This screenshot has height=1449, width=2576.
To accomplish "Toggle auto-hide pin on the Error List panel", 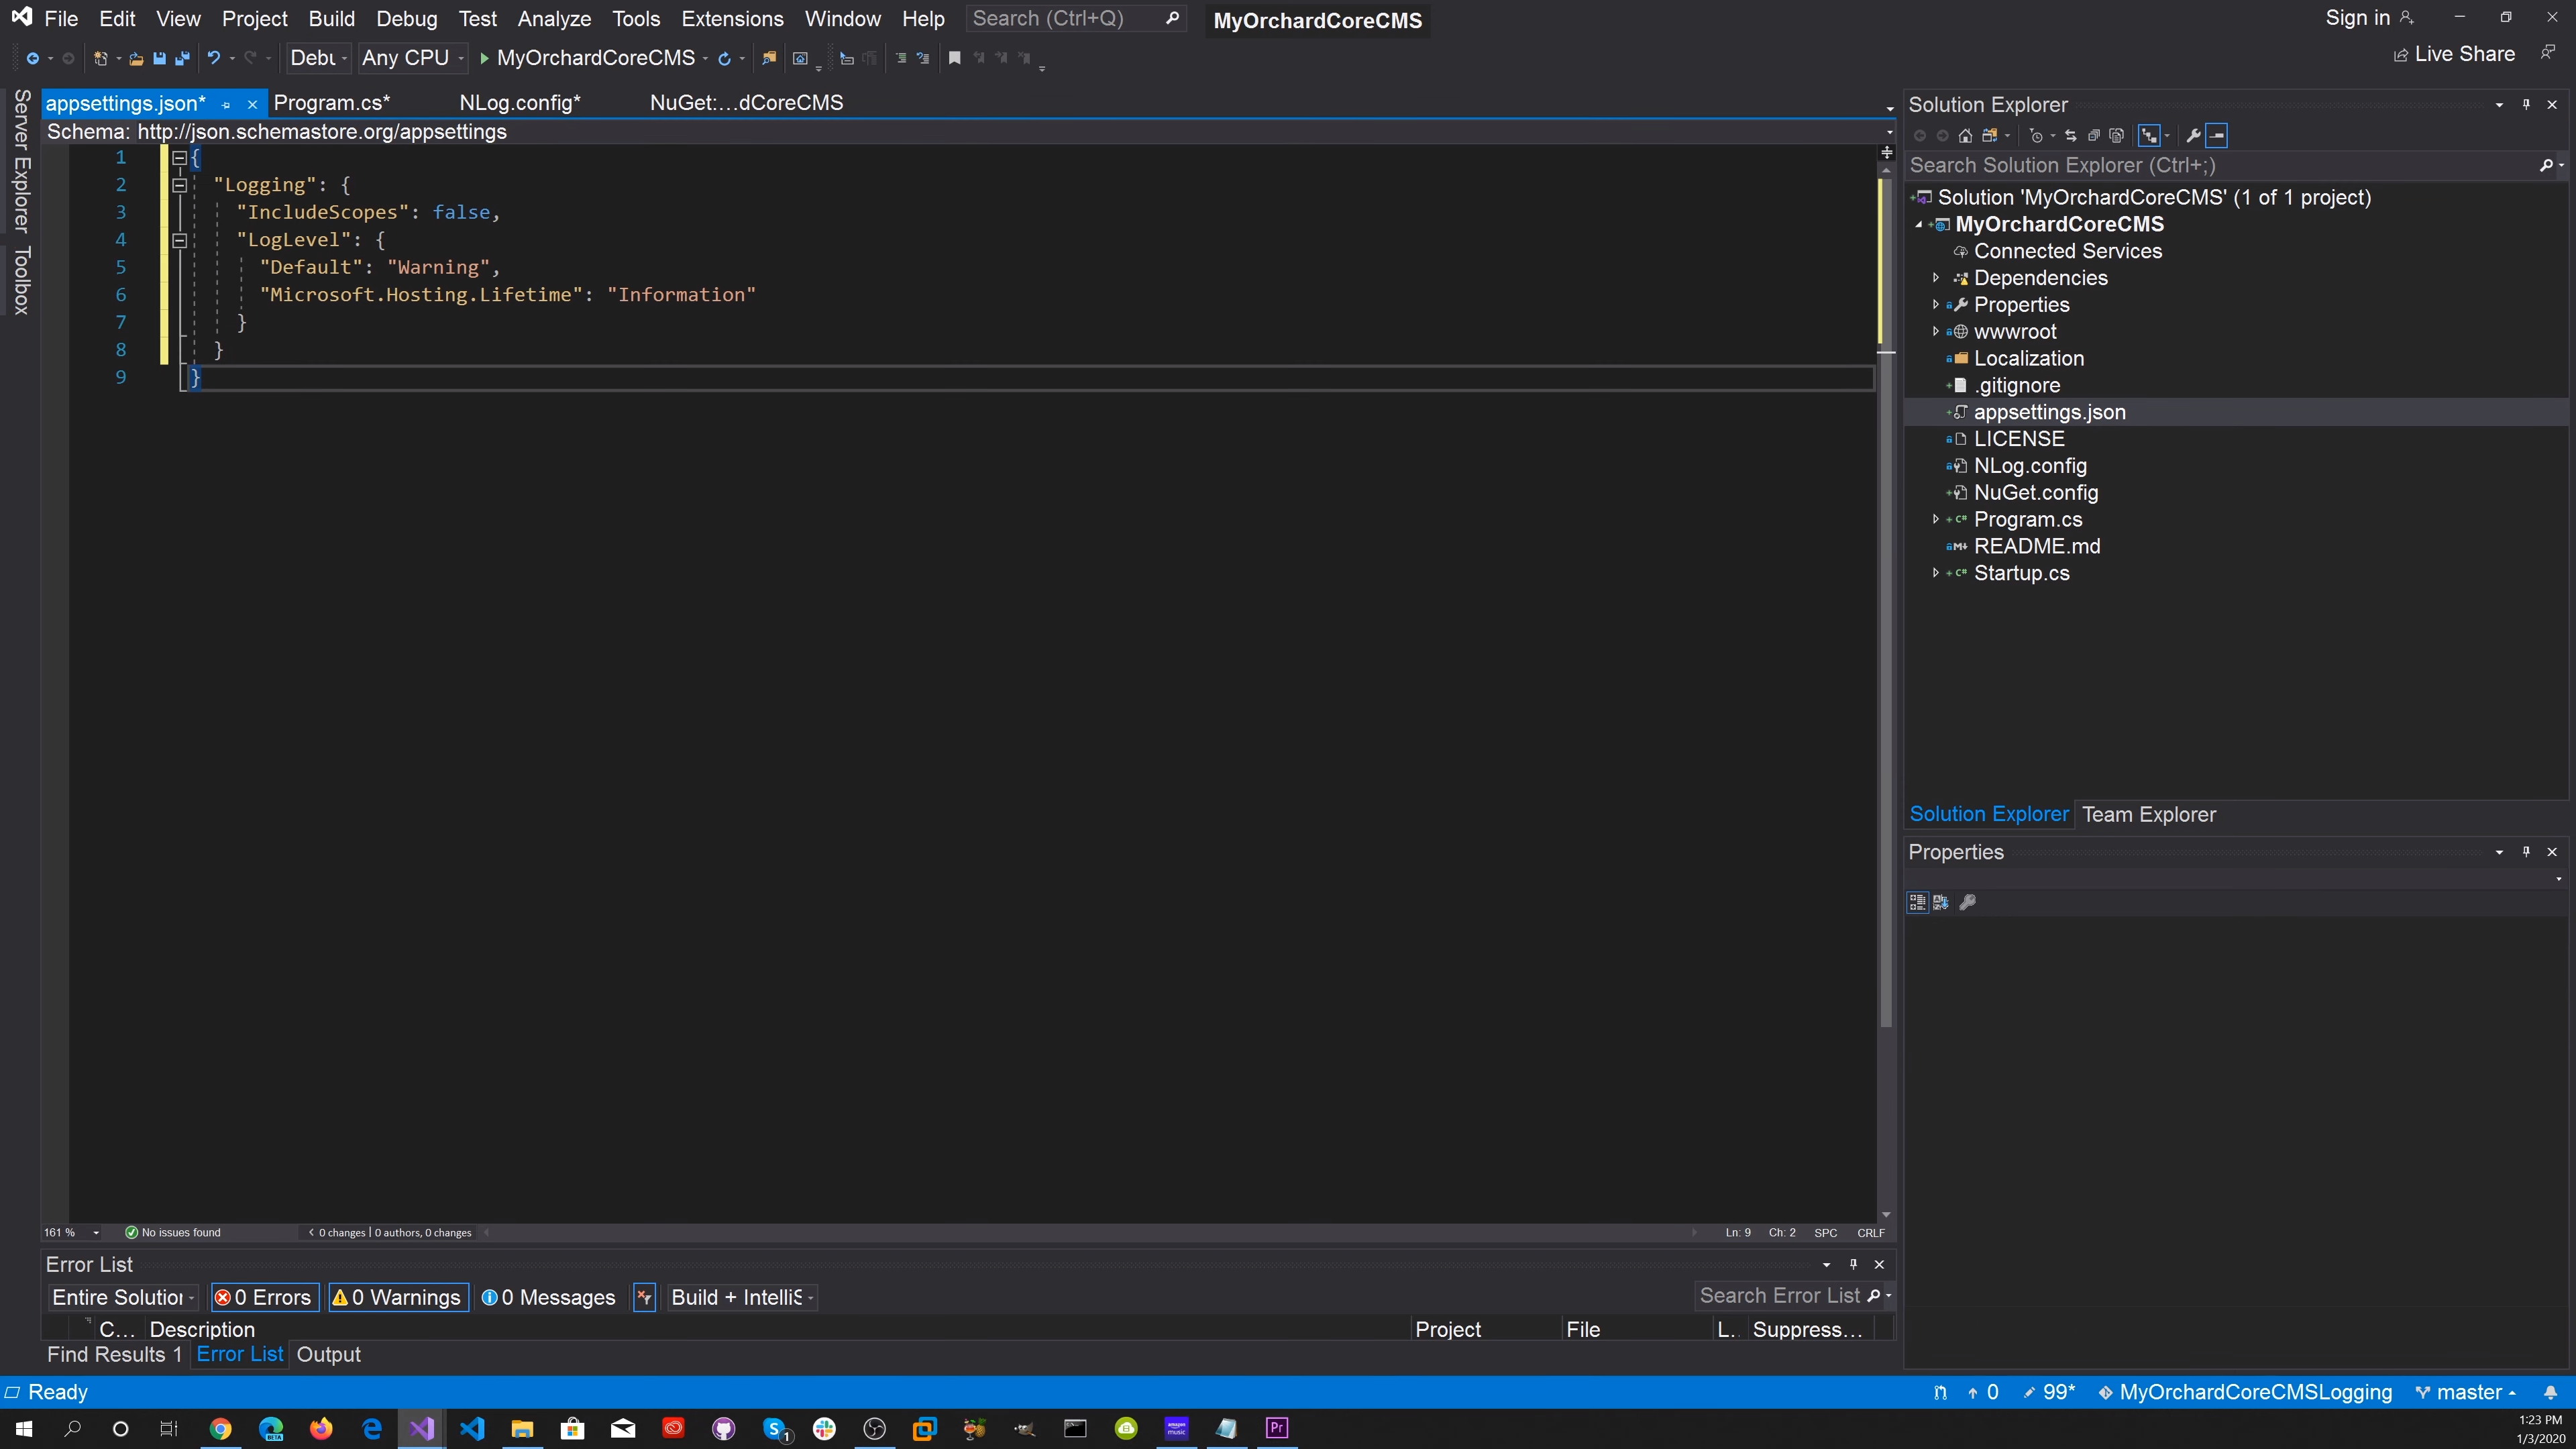I will (x=1853, y=1264).
